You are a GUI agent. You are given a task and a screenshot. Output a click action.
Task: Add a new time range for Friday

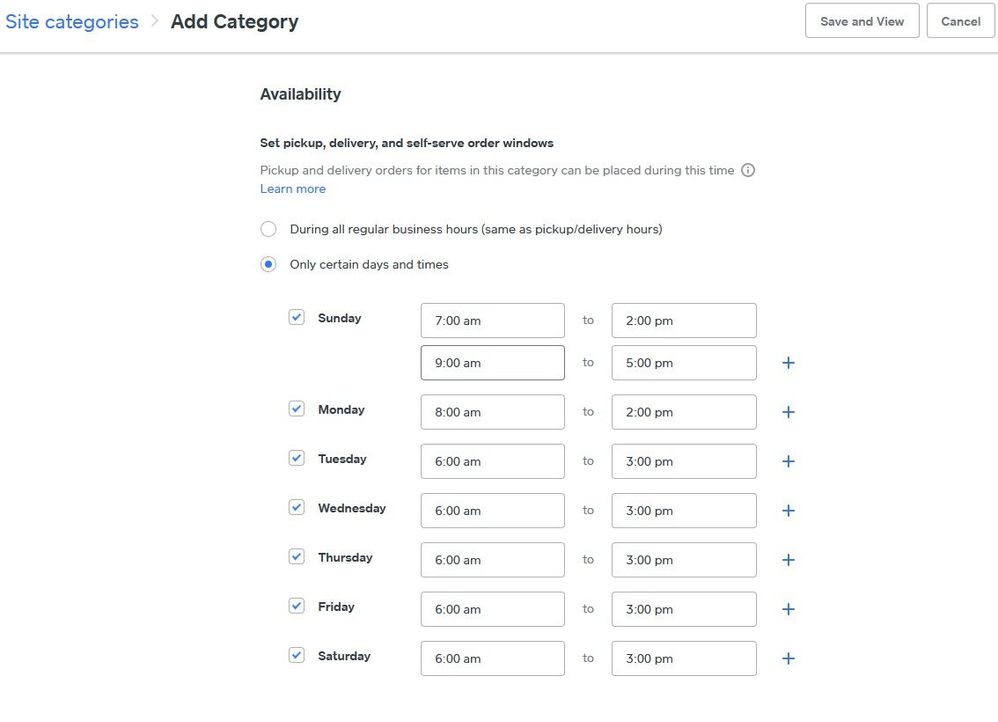(x=788, y=609)
